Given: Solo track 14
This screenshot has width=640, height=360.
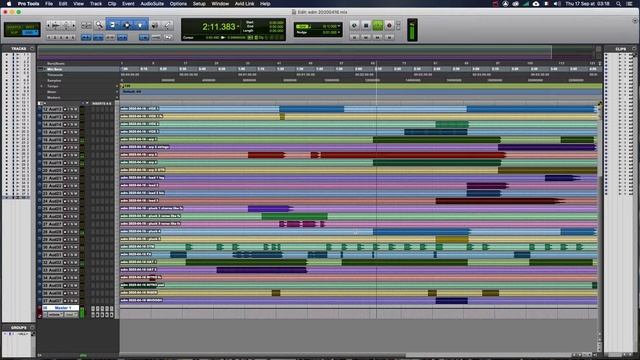Looking at the screenshot, I should pos(71,124).
